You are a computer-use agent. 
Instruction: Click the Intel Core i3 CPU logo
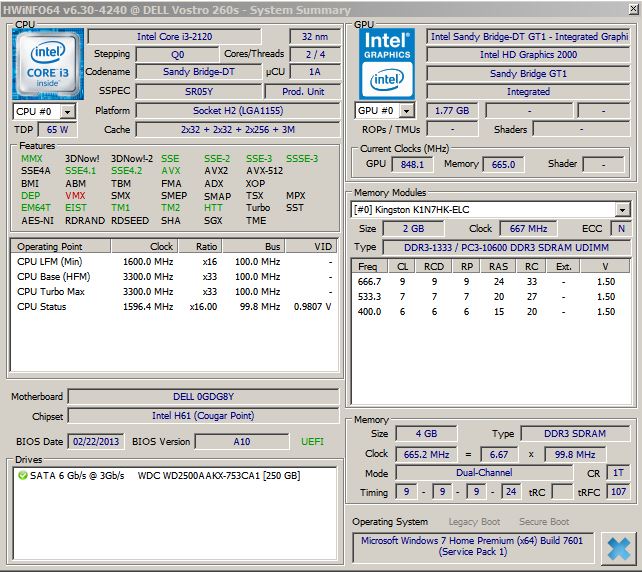pyautogui.click(x=47, y=64)
